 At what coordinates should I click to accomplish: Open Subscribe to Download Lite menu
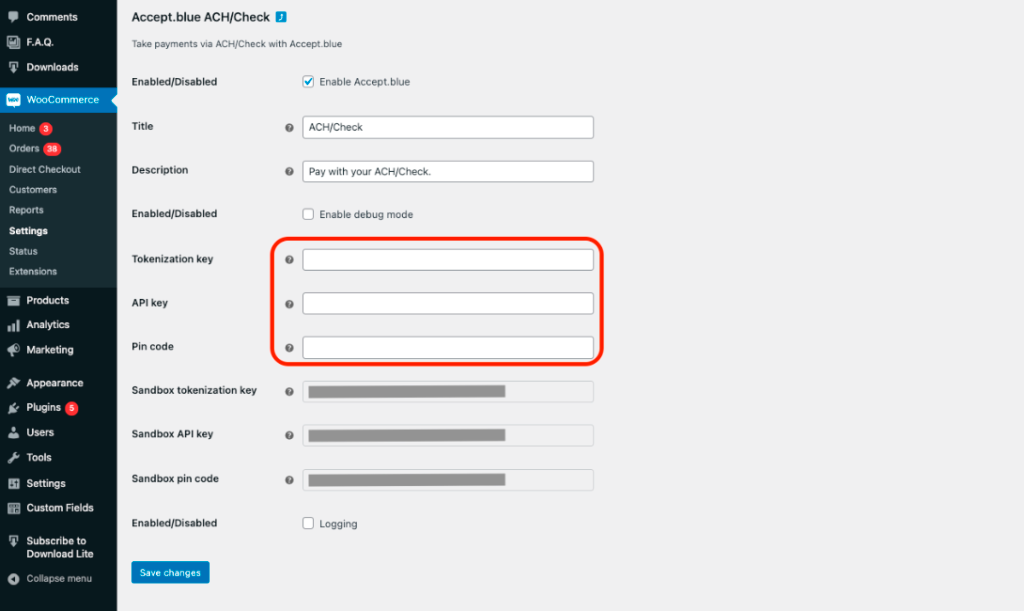(58, 547)
